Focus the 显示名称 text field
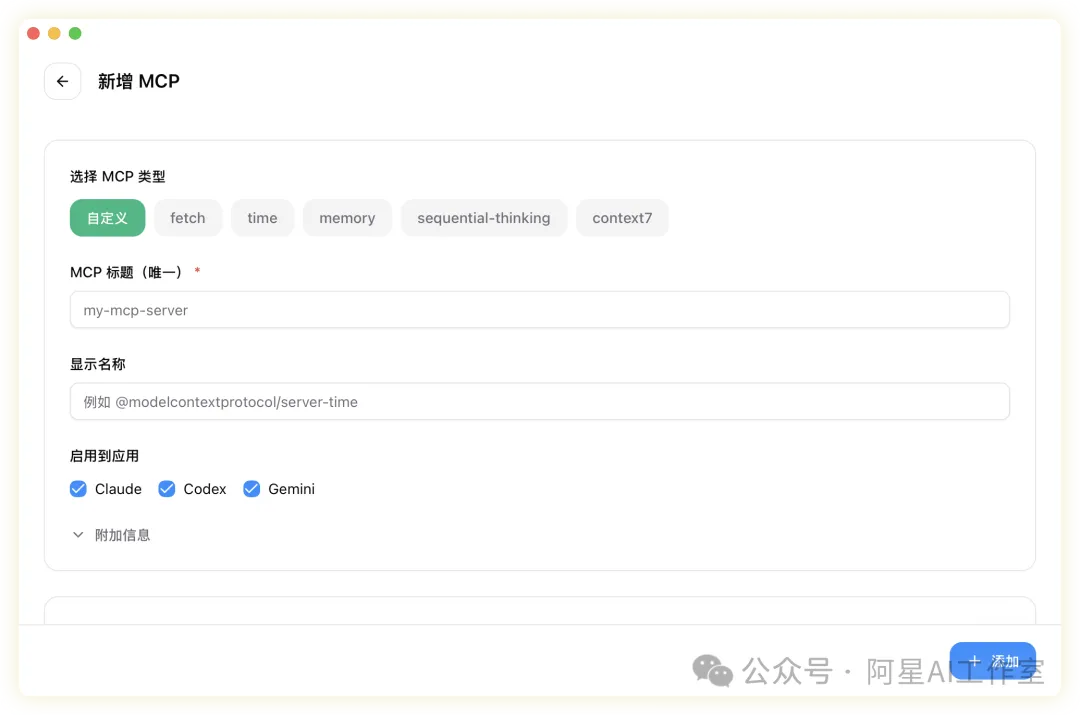Screen dimensions: 1080x715 (x=539, y=402)
